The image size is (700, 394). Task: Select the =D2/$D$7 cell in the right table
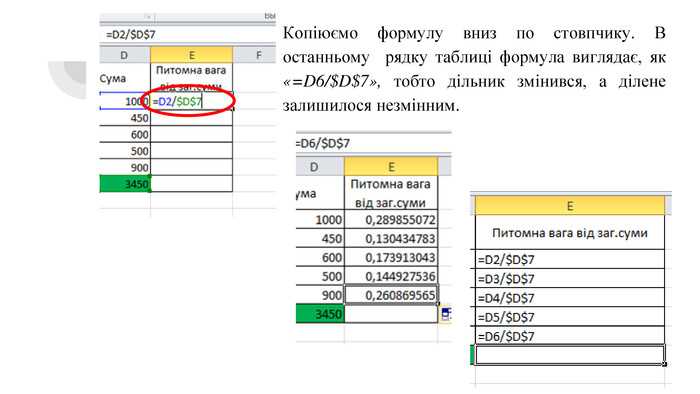coord(570,259)
